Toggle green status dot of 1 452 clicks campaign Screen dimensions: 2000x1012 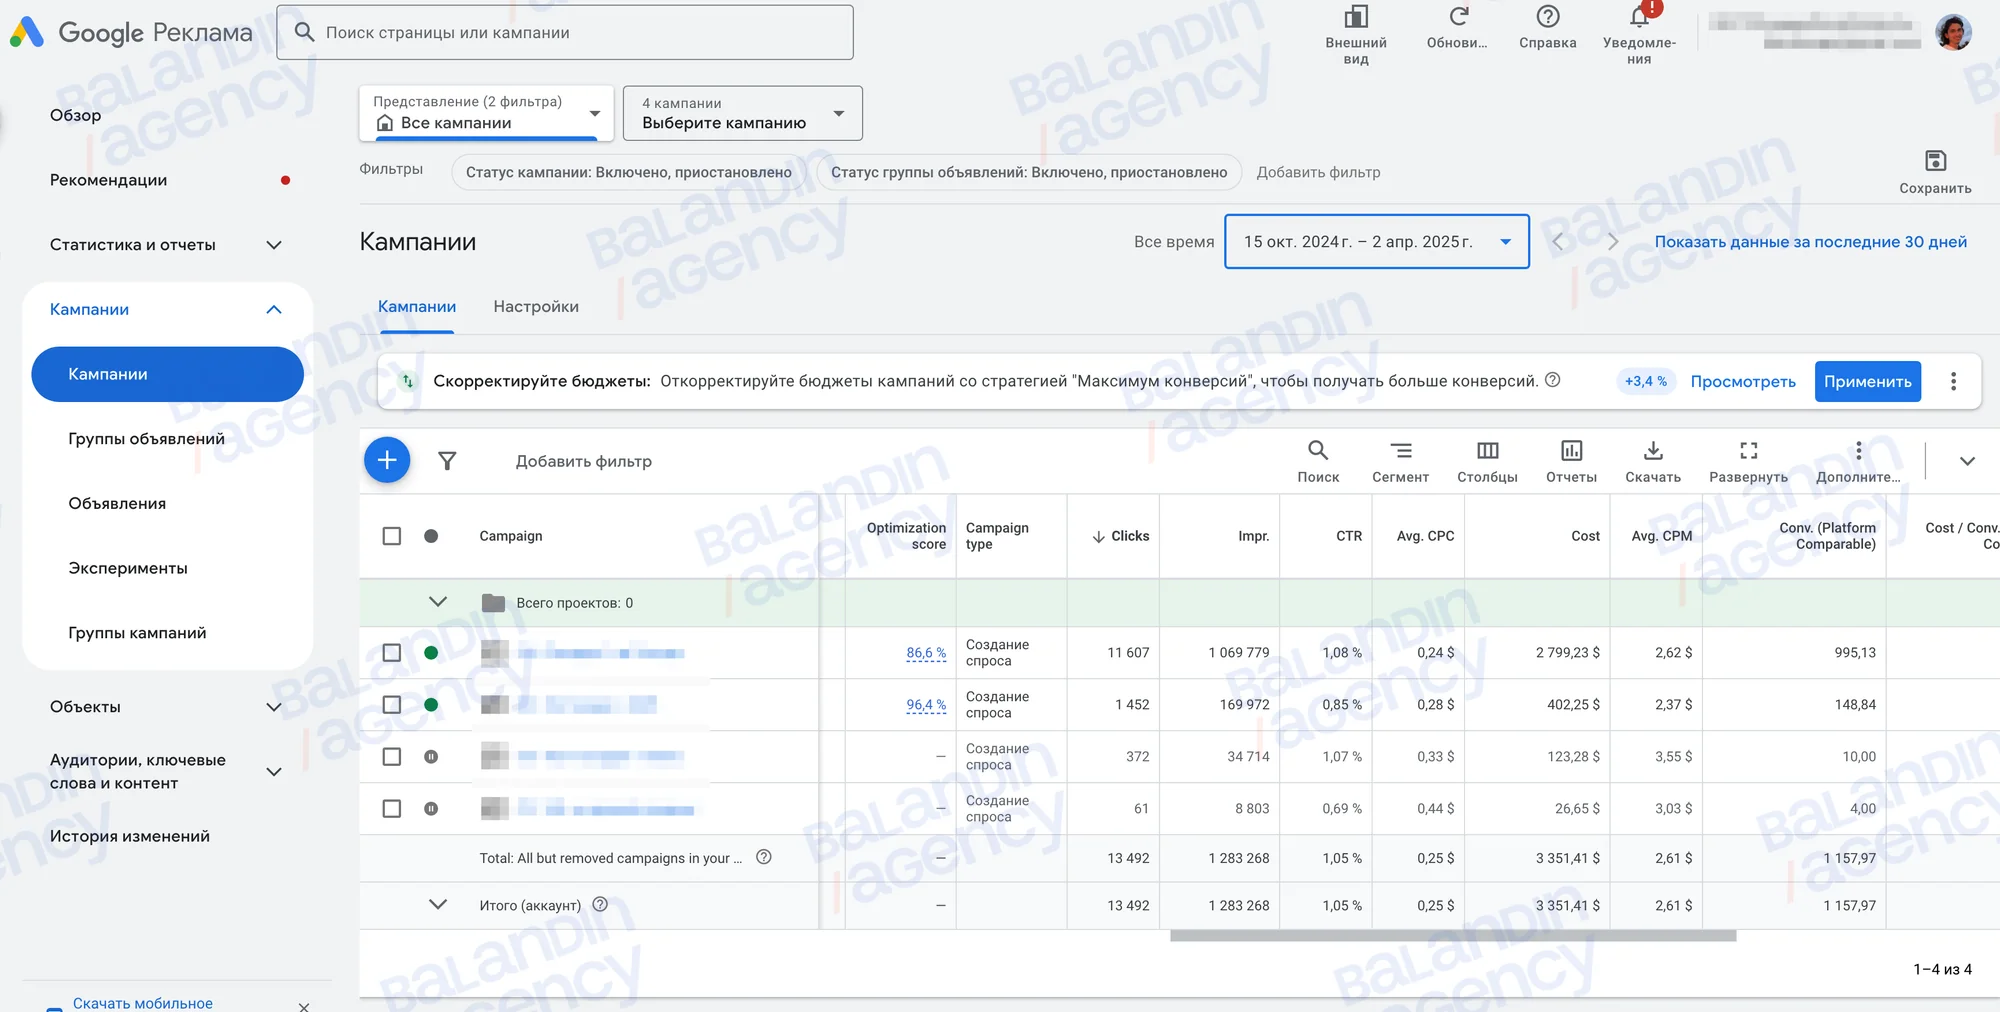click(431, 705)
